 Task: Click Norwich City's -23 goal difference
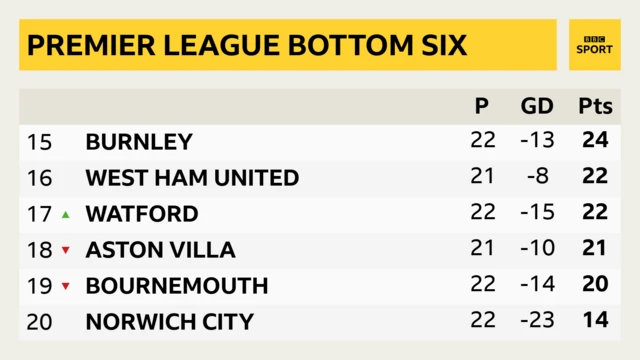tap(538, 320)
